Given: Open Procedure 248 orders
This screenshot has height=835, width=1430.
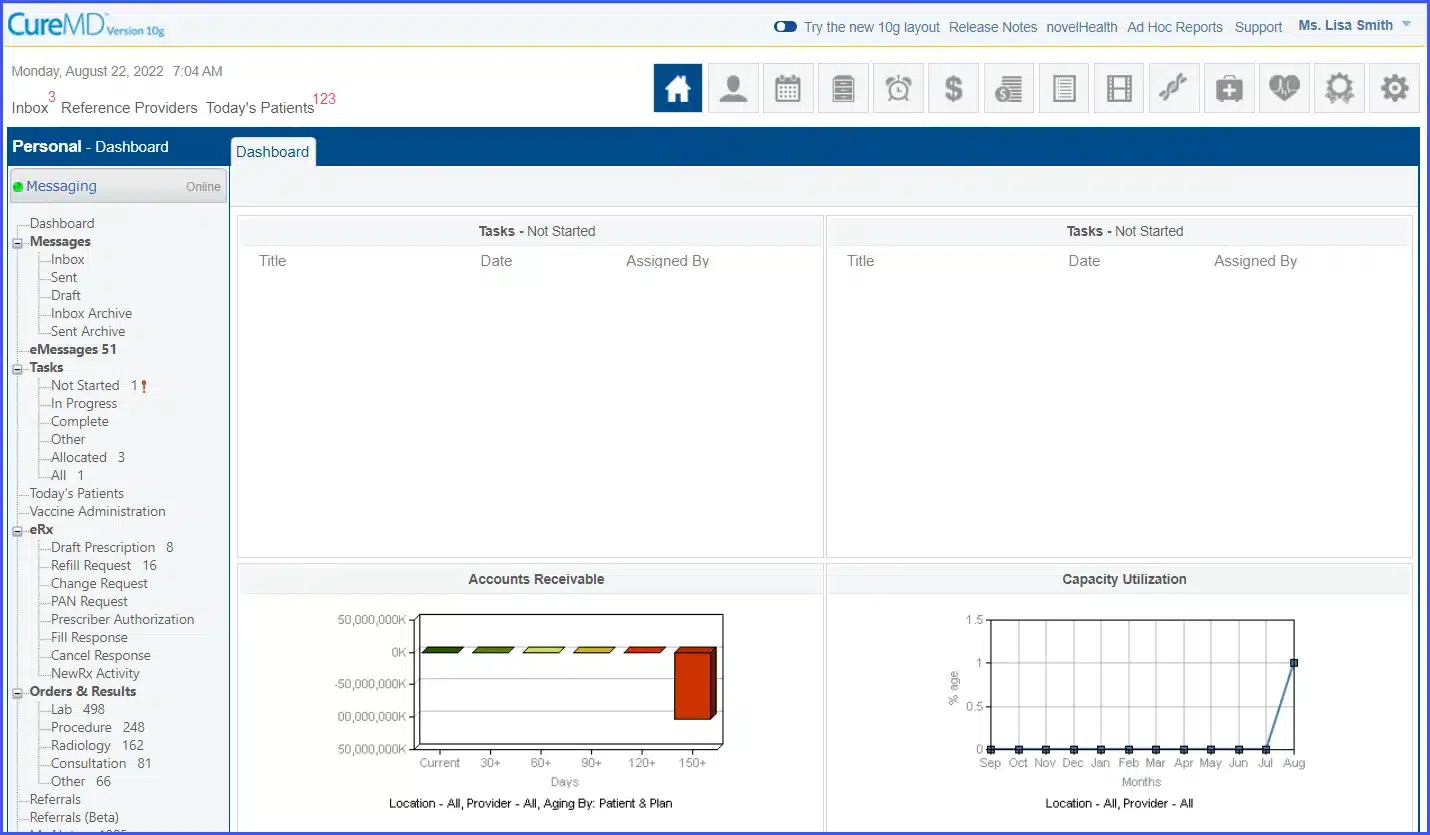Looking at the screenshot, I should tap(98, 728).
